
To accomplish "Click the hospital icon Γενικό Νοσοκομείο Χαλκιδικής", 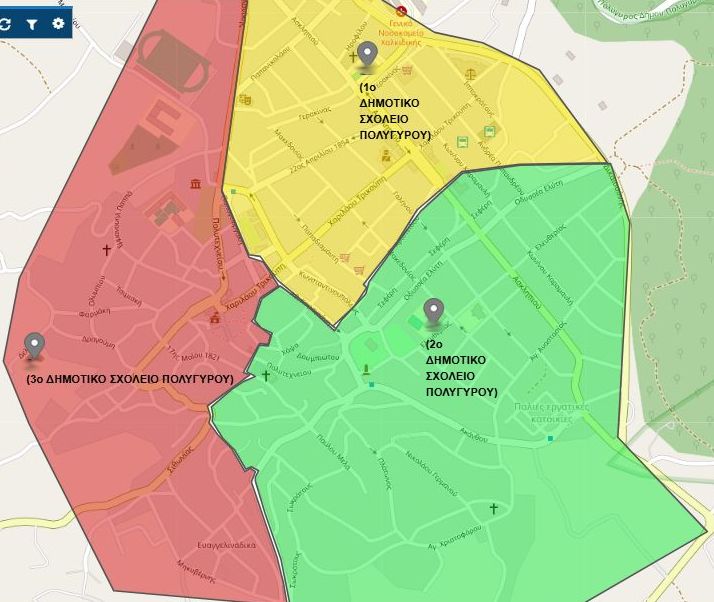I will click(x=401, y=11).
